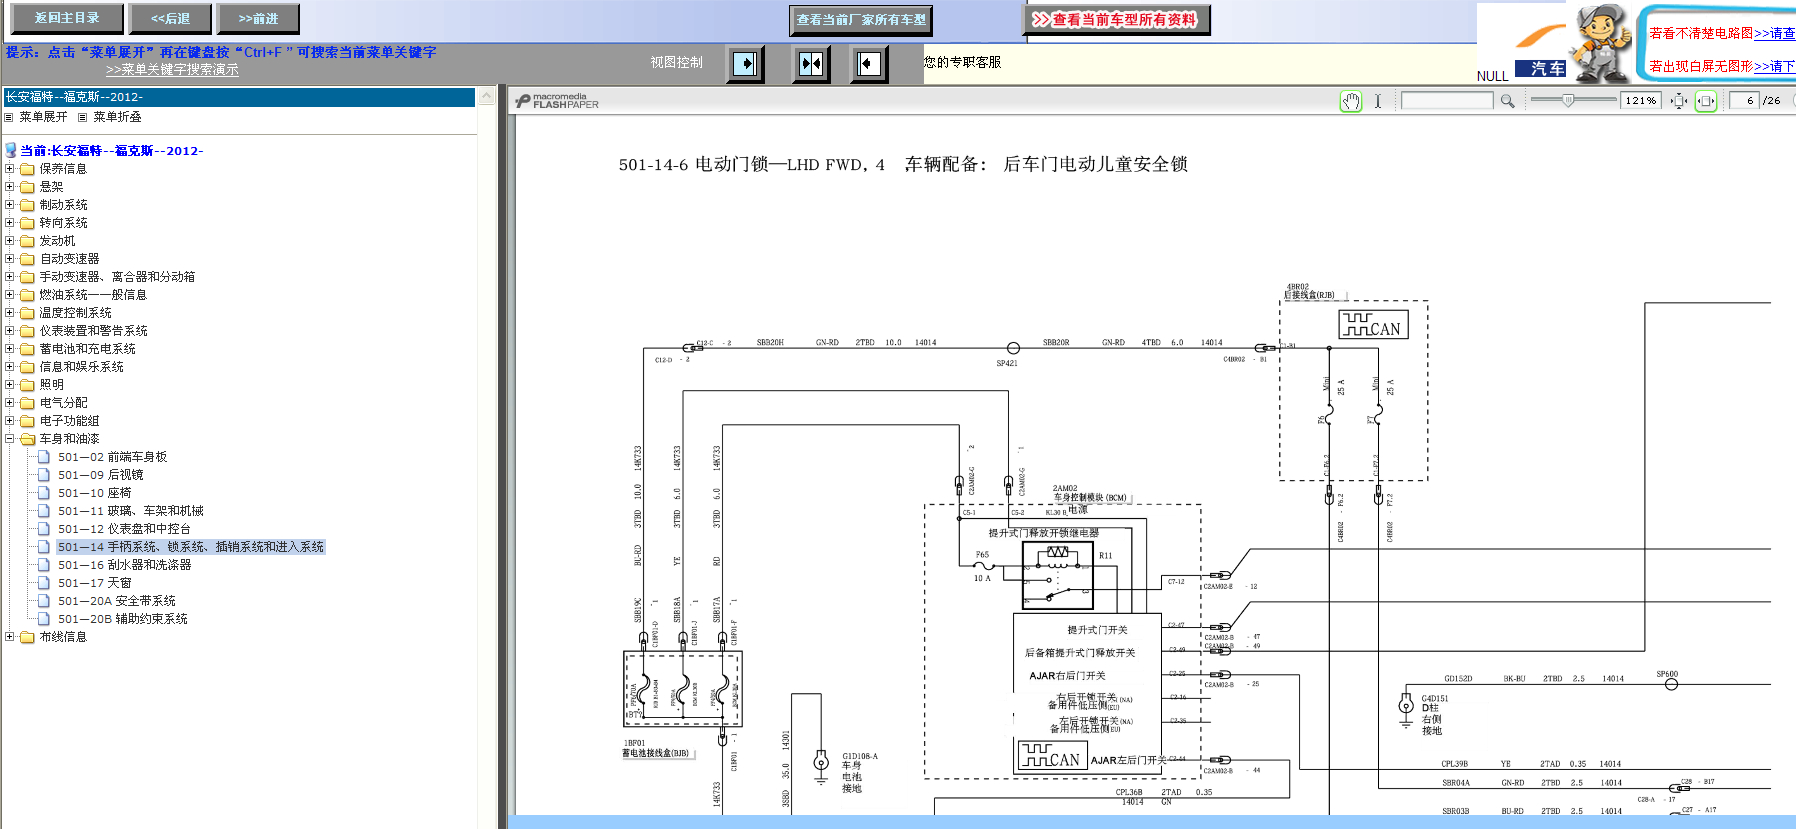Expand the 转向系统 tree node
Screen dimensions: 1796x829
point(10,223)
